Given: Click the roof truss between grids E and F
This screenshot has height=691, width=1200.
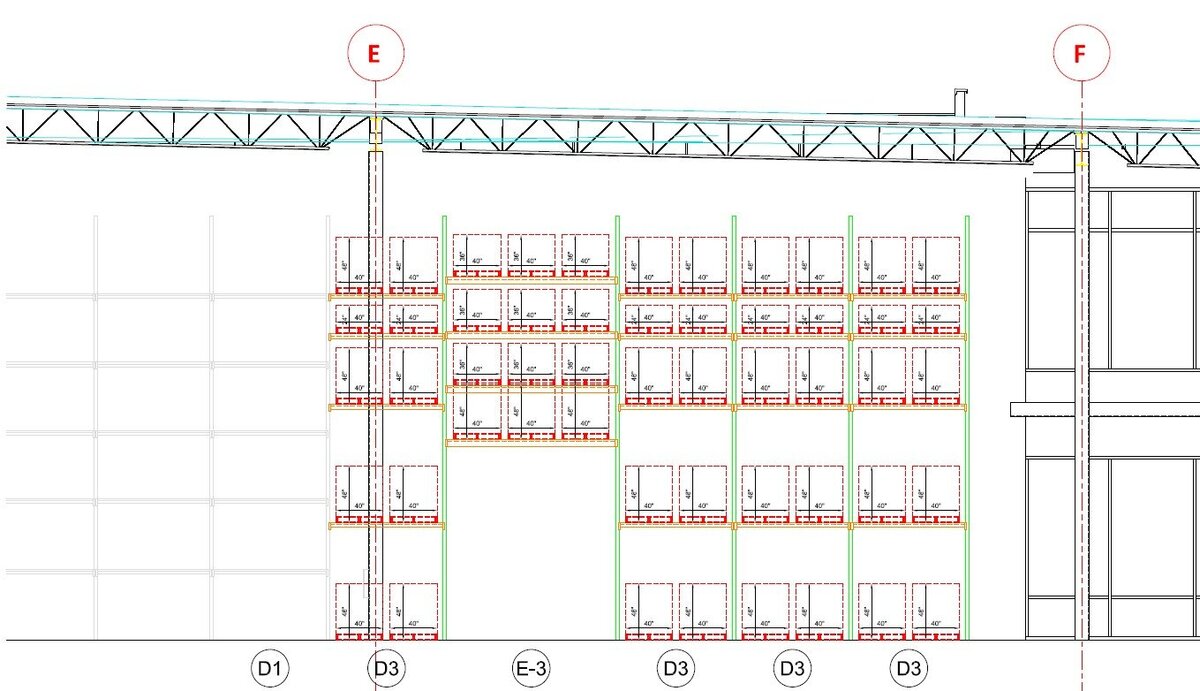Looking at the screenshot, I should point(700,136).
